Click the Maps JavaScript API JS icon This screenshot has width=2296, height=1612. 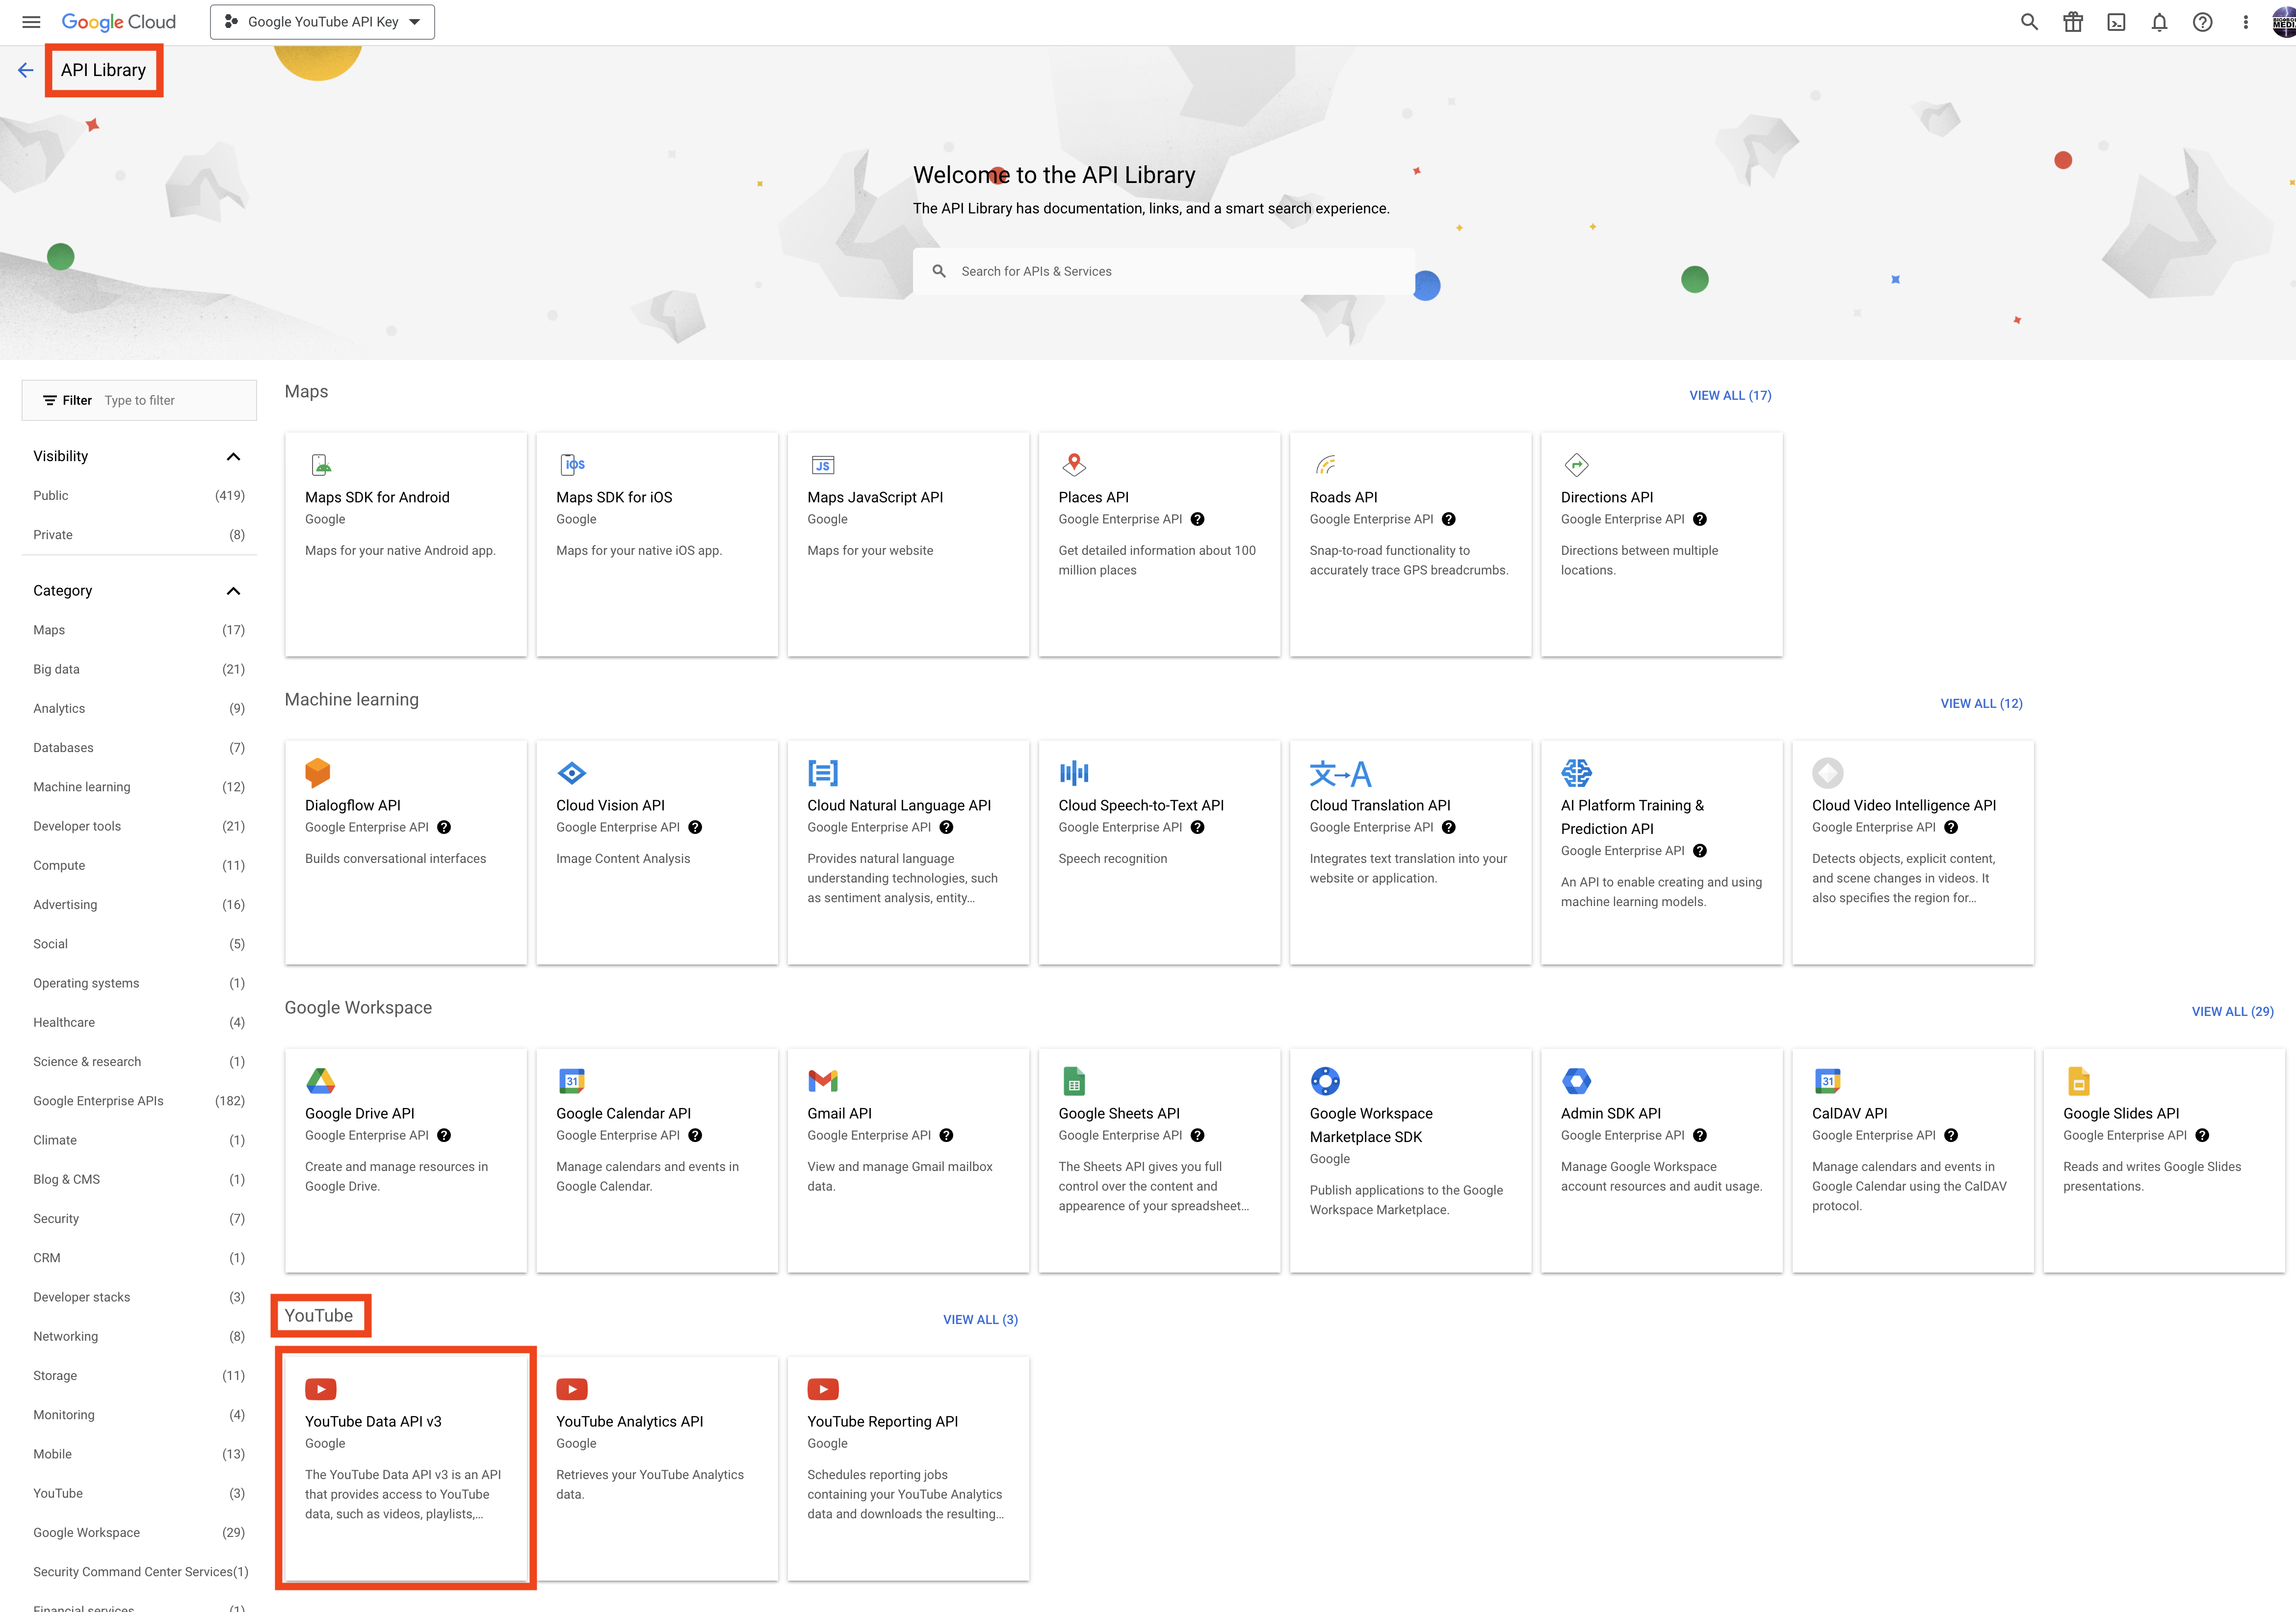click(823, 464)
